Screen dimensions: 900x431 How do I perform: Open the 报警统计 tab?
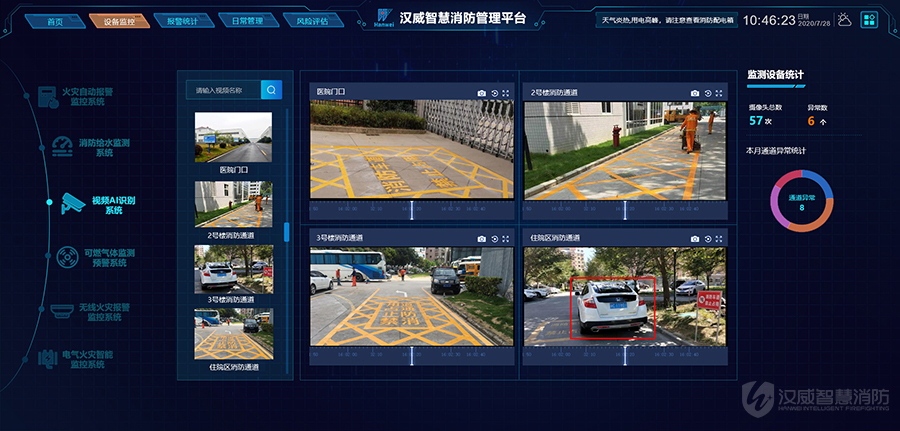point(183,21)
